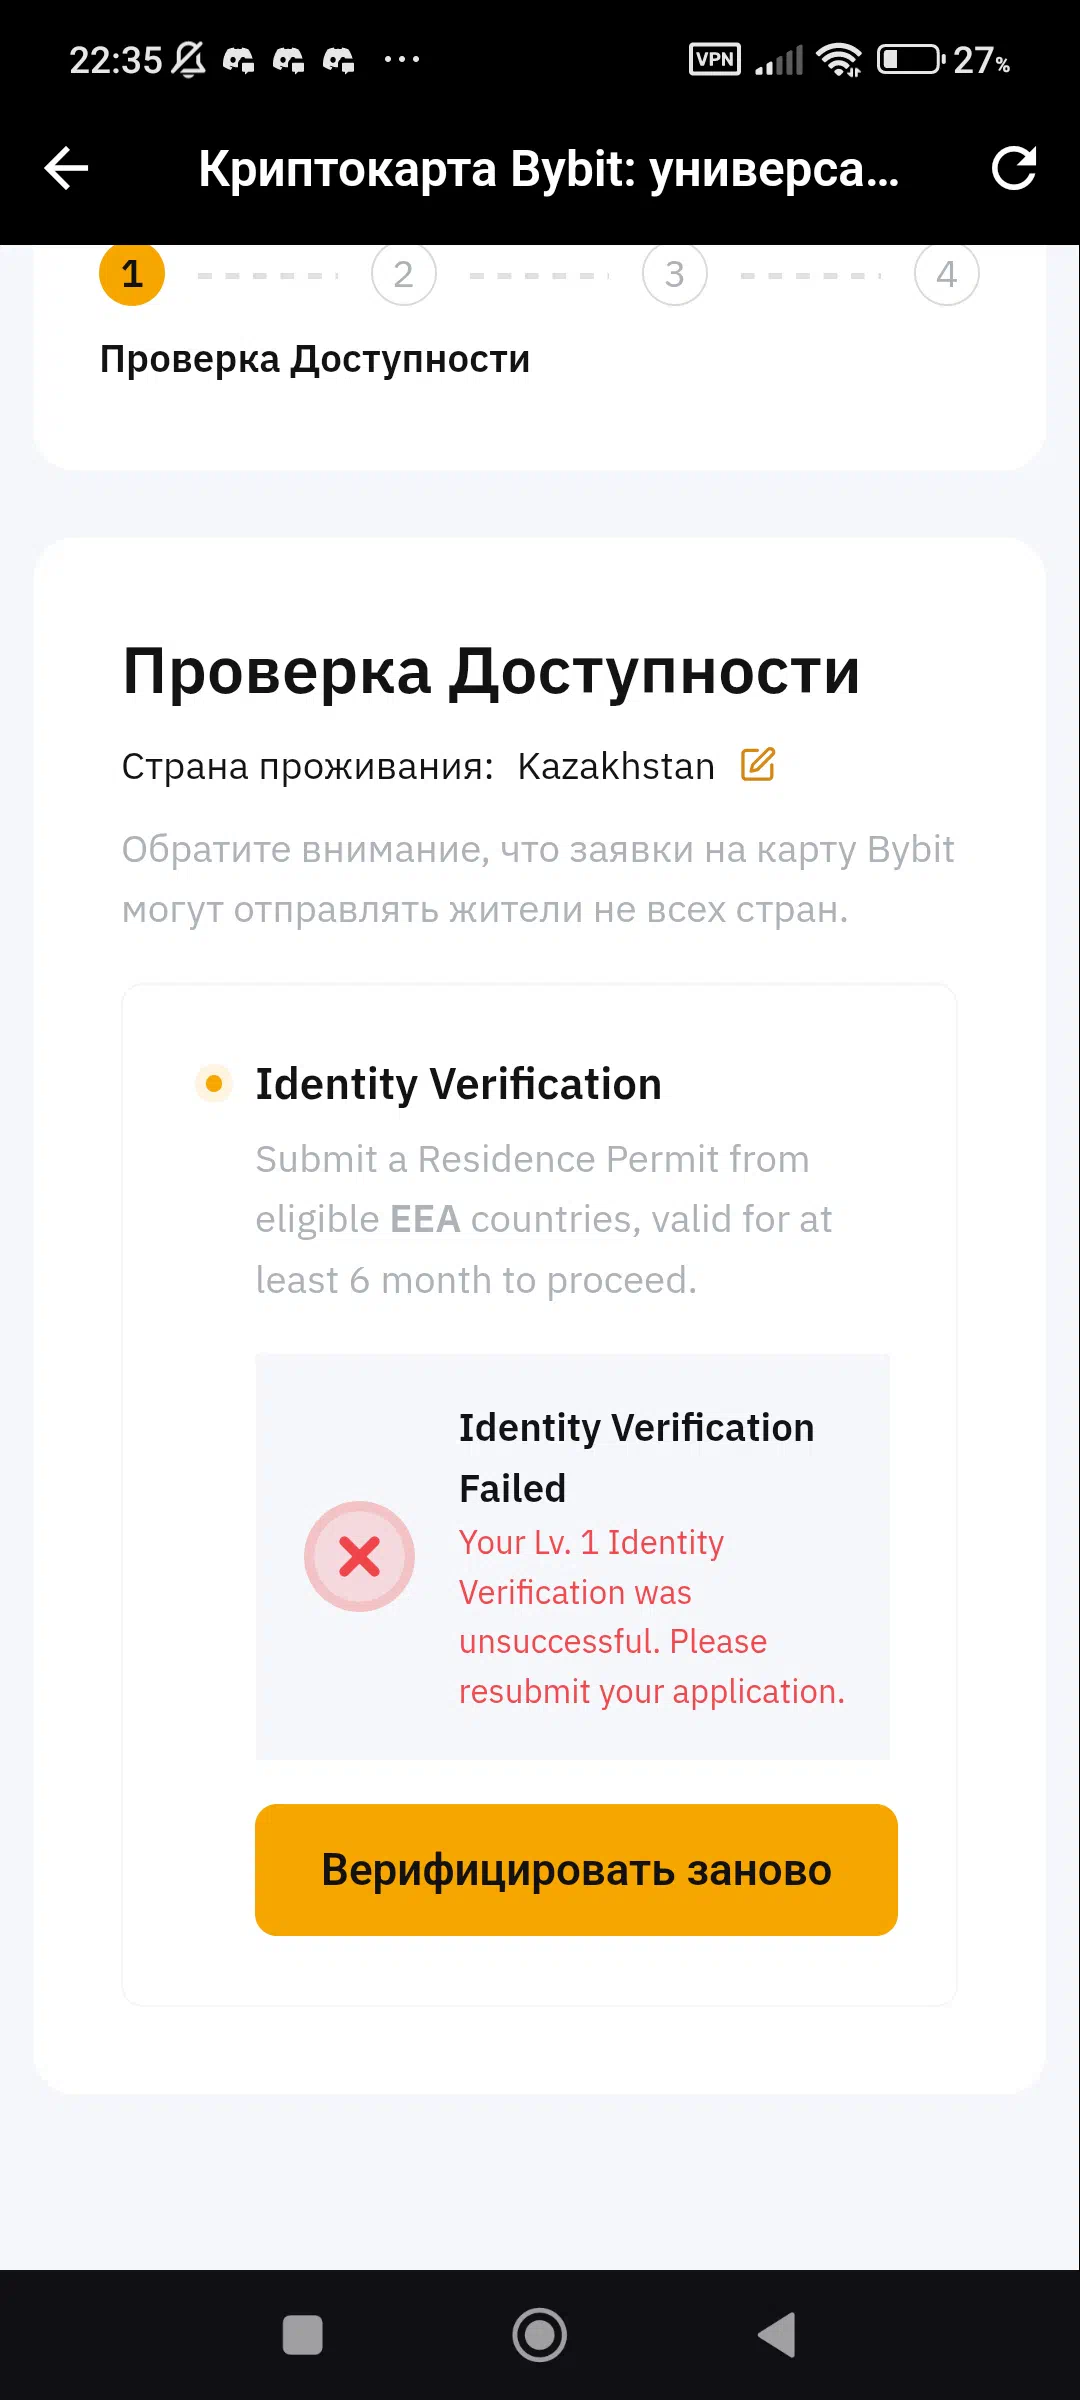Tap step 2 circle in progress bar
This screenshot has width=1080, height=2400.
click(x=404, y=273)
